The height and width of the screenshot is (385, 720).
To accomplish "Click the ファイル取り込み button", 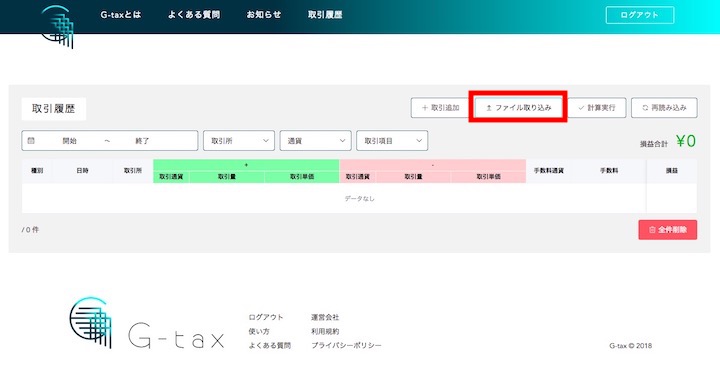I will coord(518,108).
